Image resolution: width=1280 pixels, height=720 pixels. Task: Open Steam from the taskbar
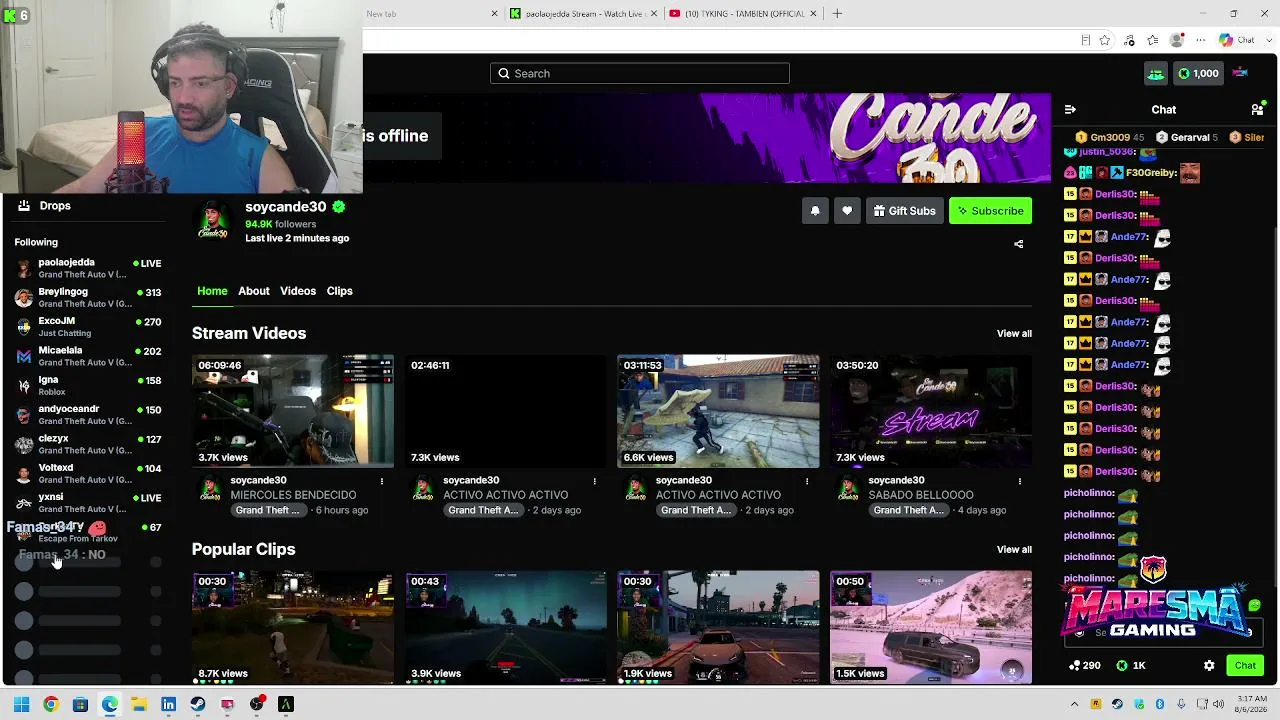(198, 705)
